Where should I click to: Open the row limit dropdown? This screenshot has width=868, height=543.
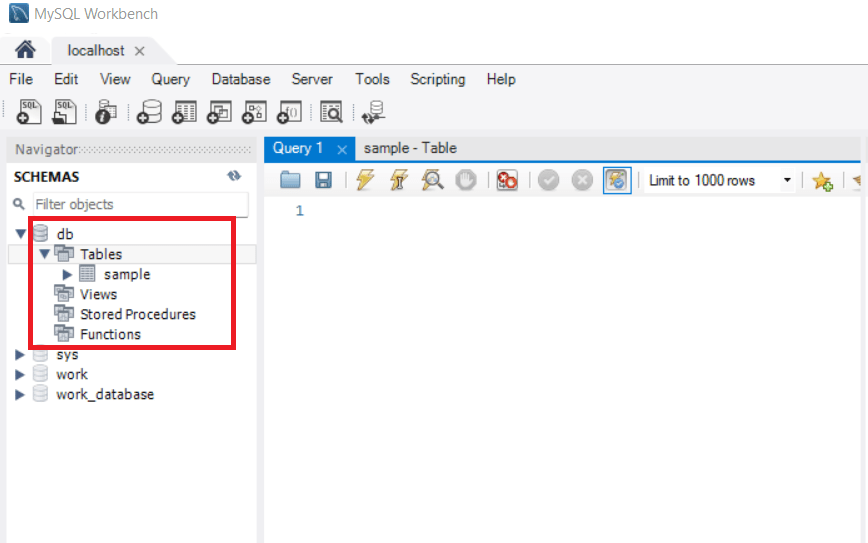[x=787, y=180]
